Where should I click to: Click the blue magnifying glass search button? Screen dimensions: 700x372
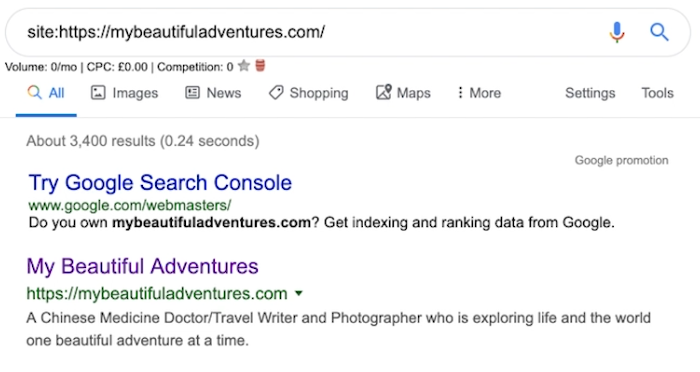coord(659,32)
